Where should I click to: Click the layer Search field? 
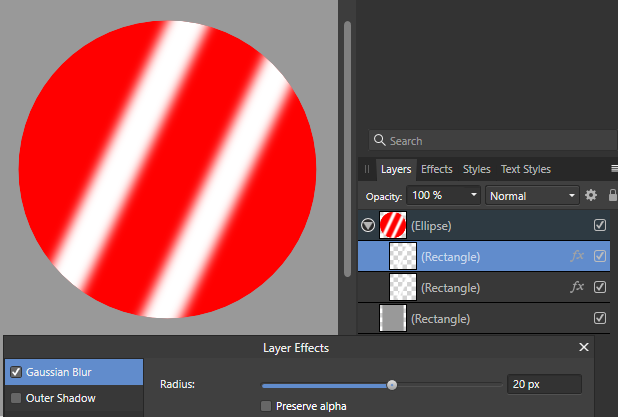coord(493,140)
